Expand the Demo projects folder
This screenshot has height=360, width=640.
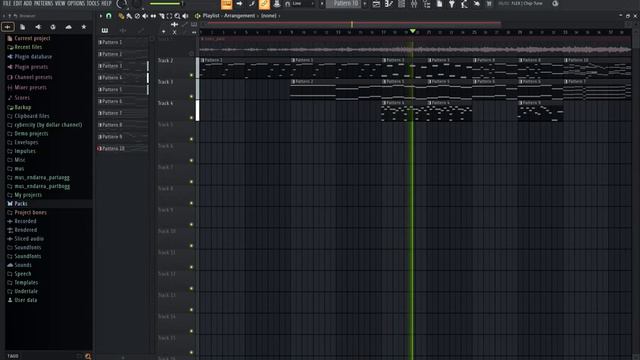click(31, 134)
